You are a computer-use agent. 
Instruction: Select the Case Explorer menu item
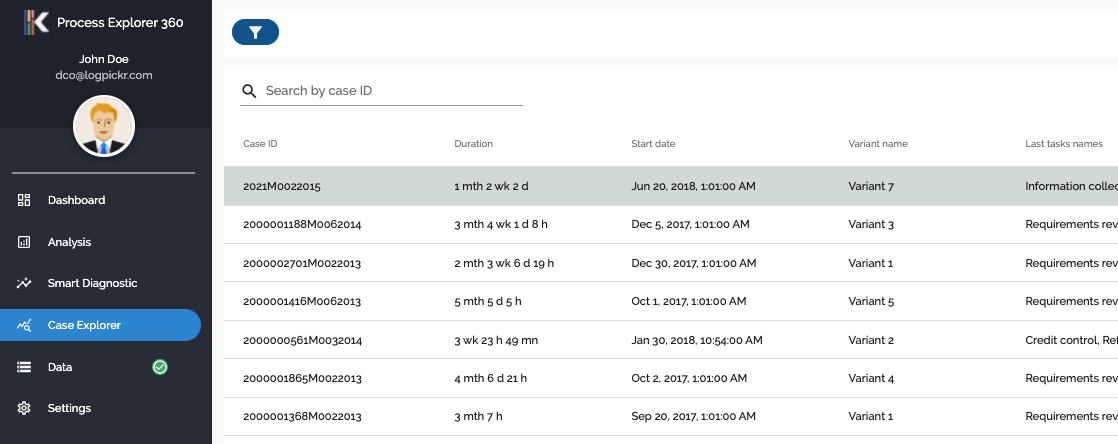[x=101, y=325]
